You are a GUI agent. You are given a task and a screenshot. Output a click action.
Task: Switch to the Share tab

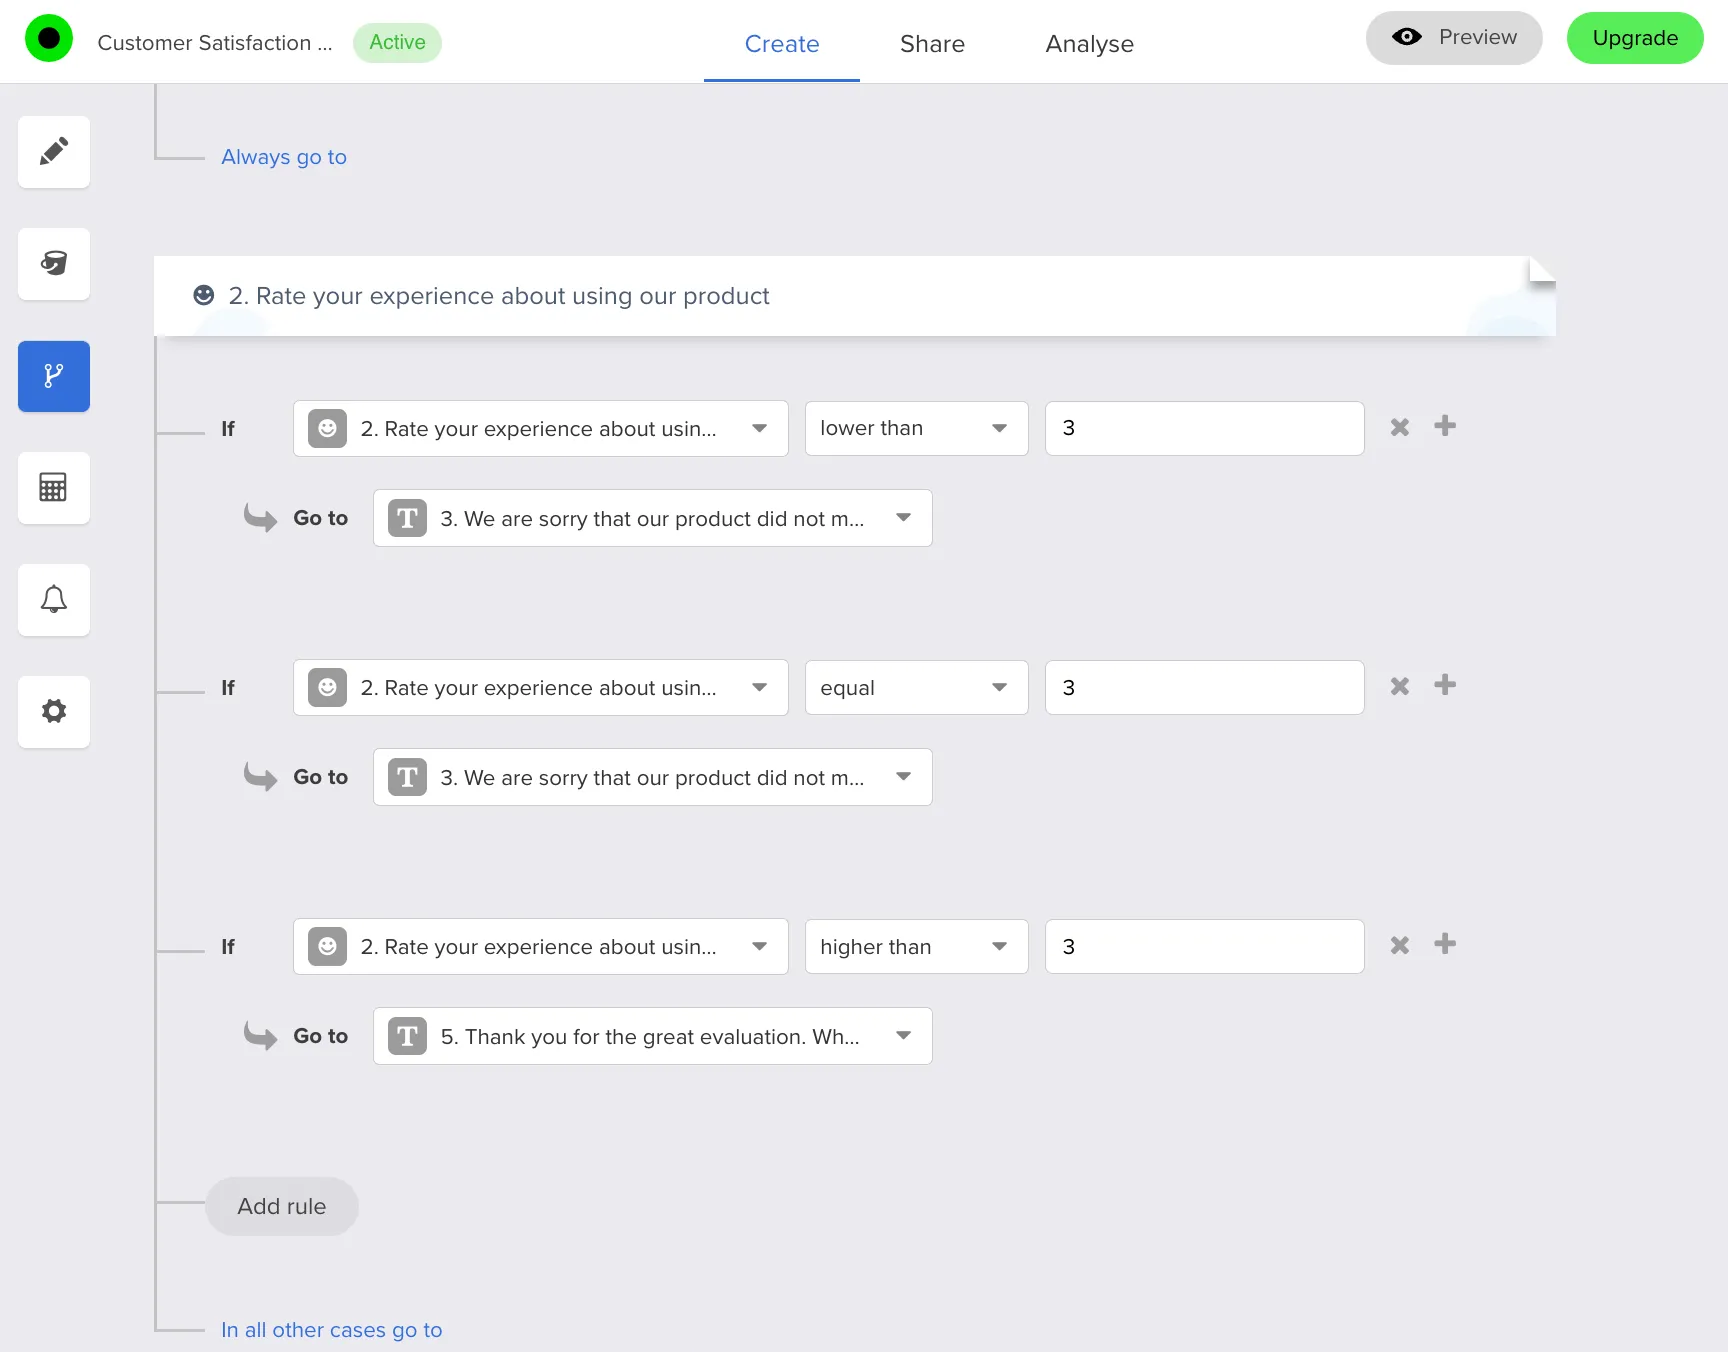tap(932, 44)
